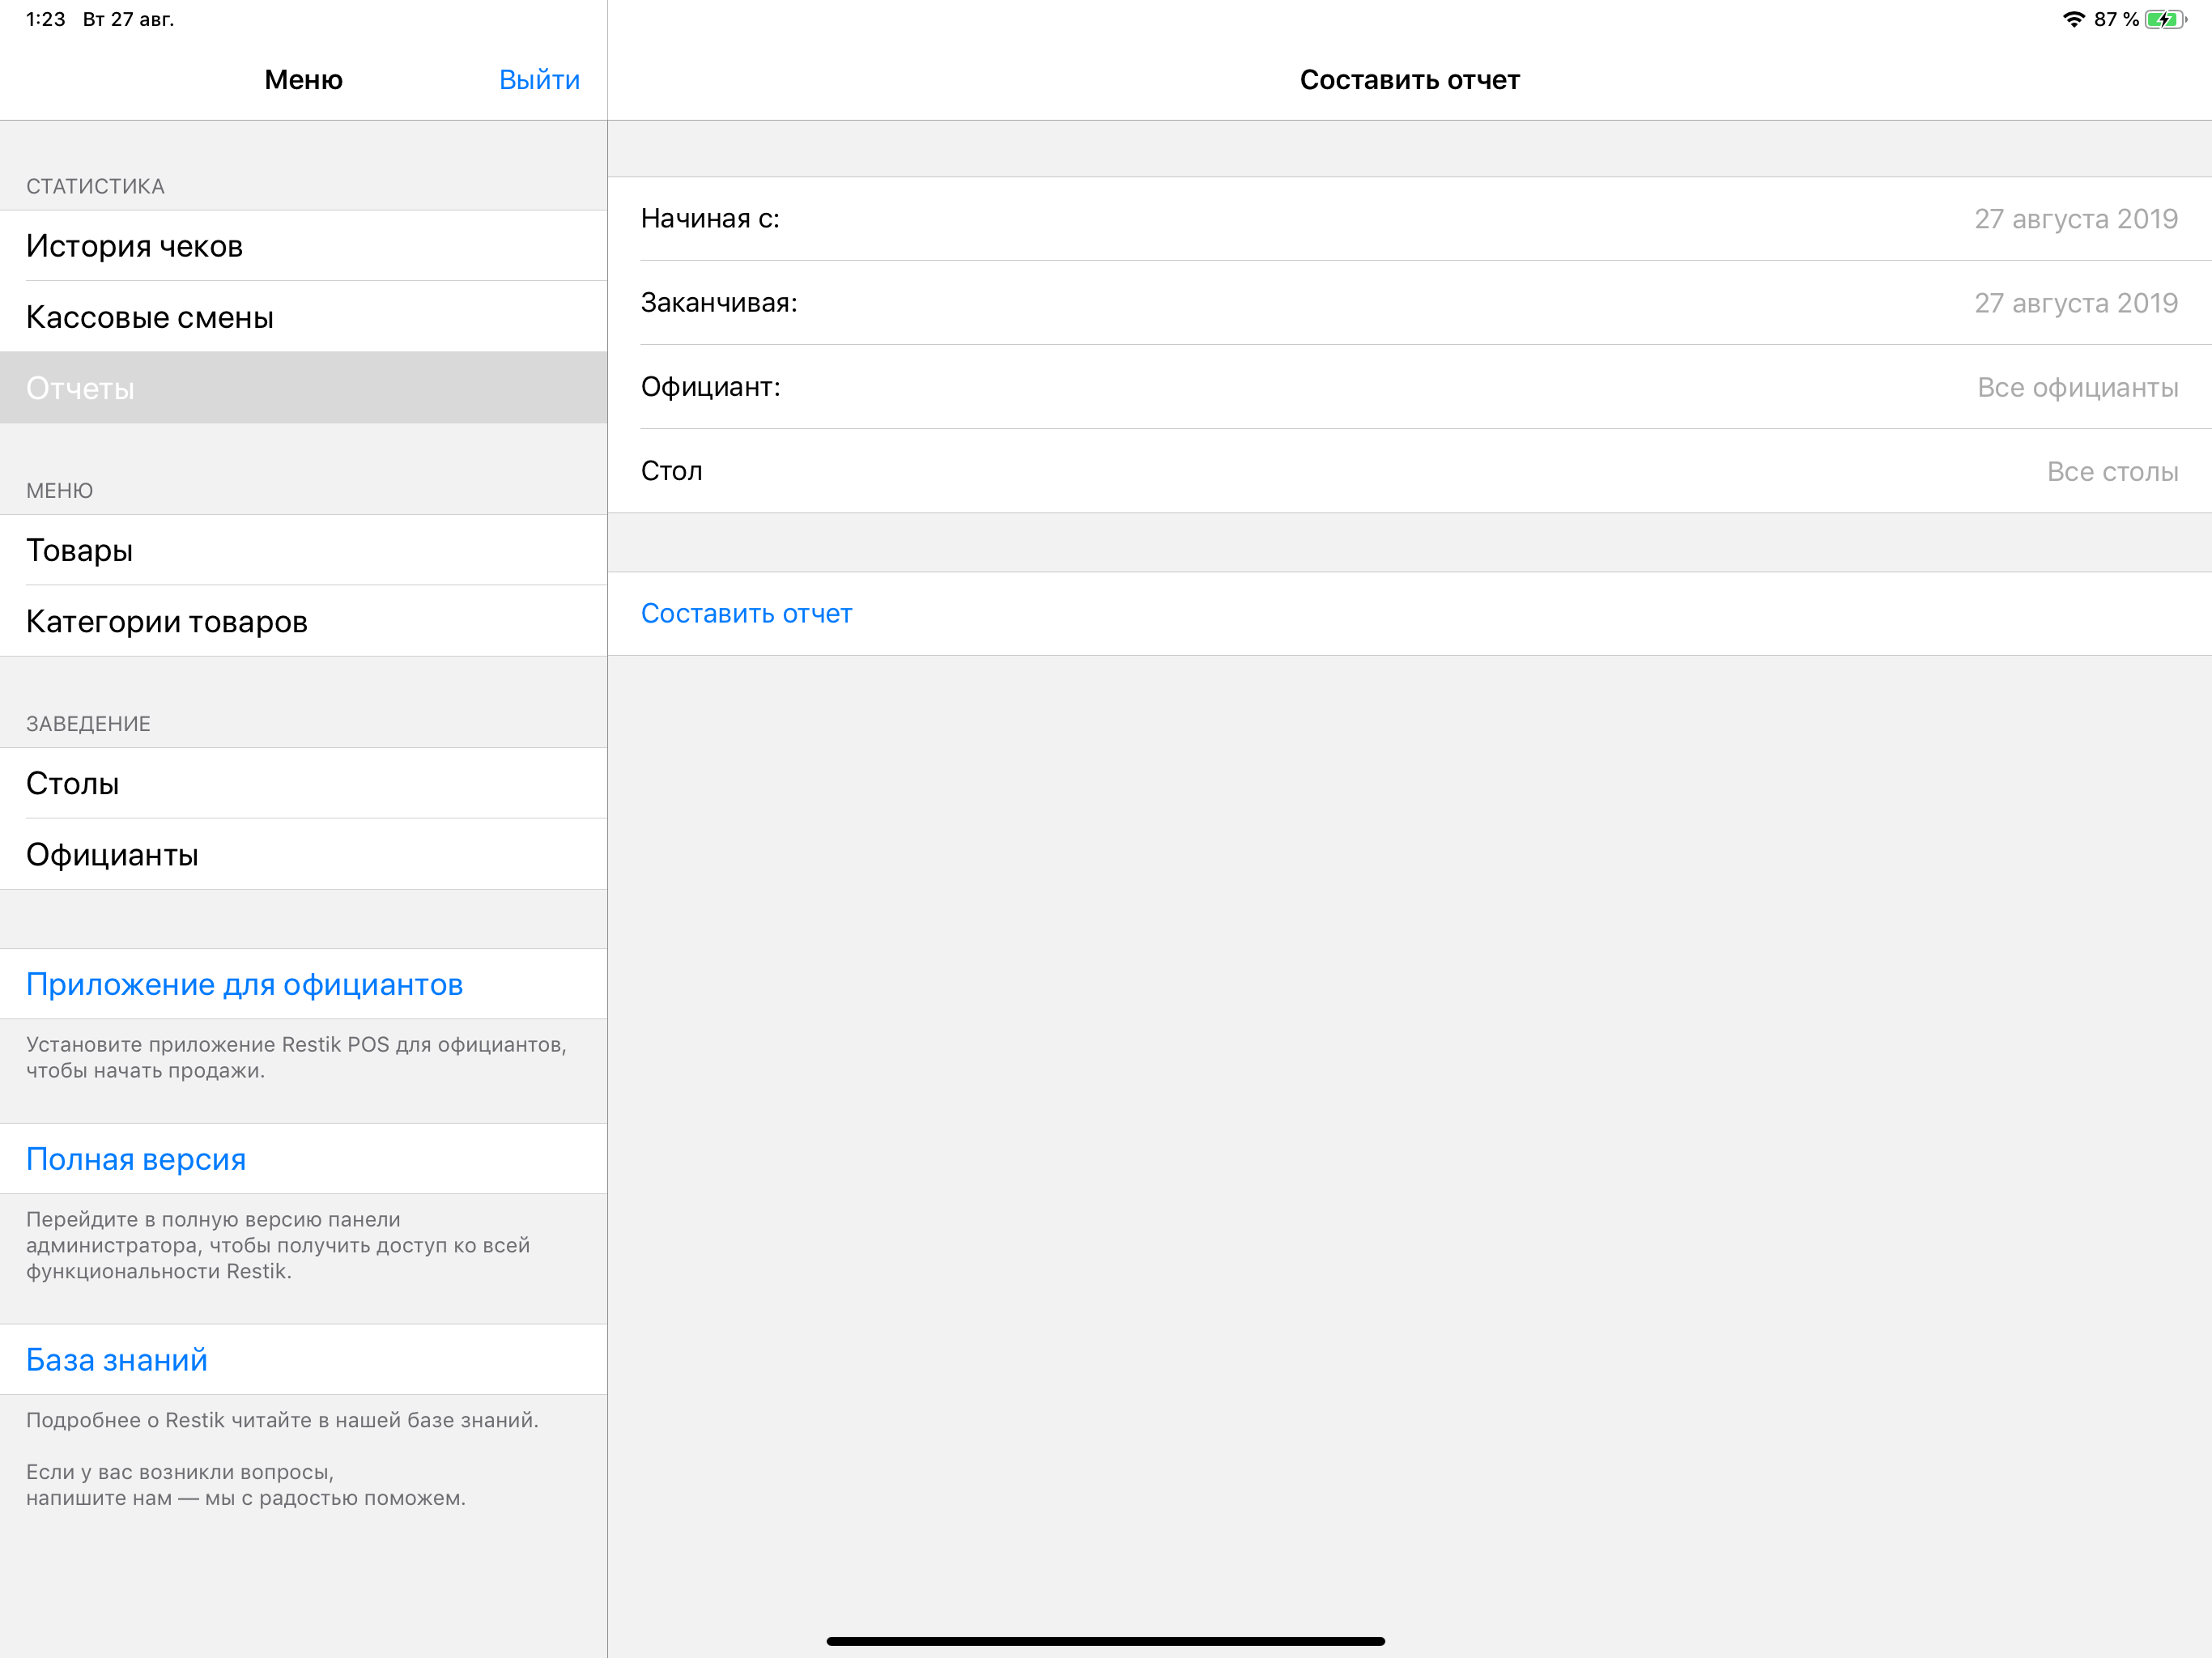Tap the status bar clock
This screenshot has height=1658, width=2212.
pyautogui.click(x=45, y=19)
